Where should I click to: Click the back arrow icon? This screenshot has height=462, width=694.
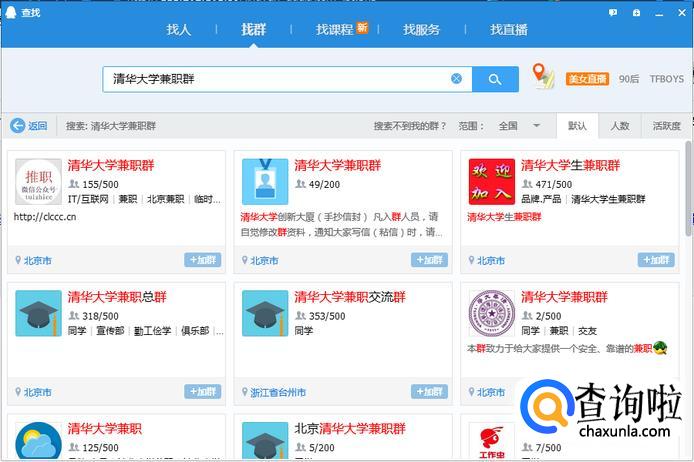17,126
